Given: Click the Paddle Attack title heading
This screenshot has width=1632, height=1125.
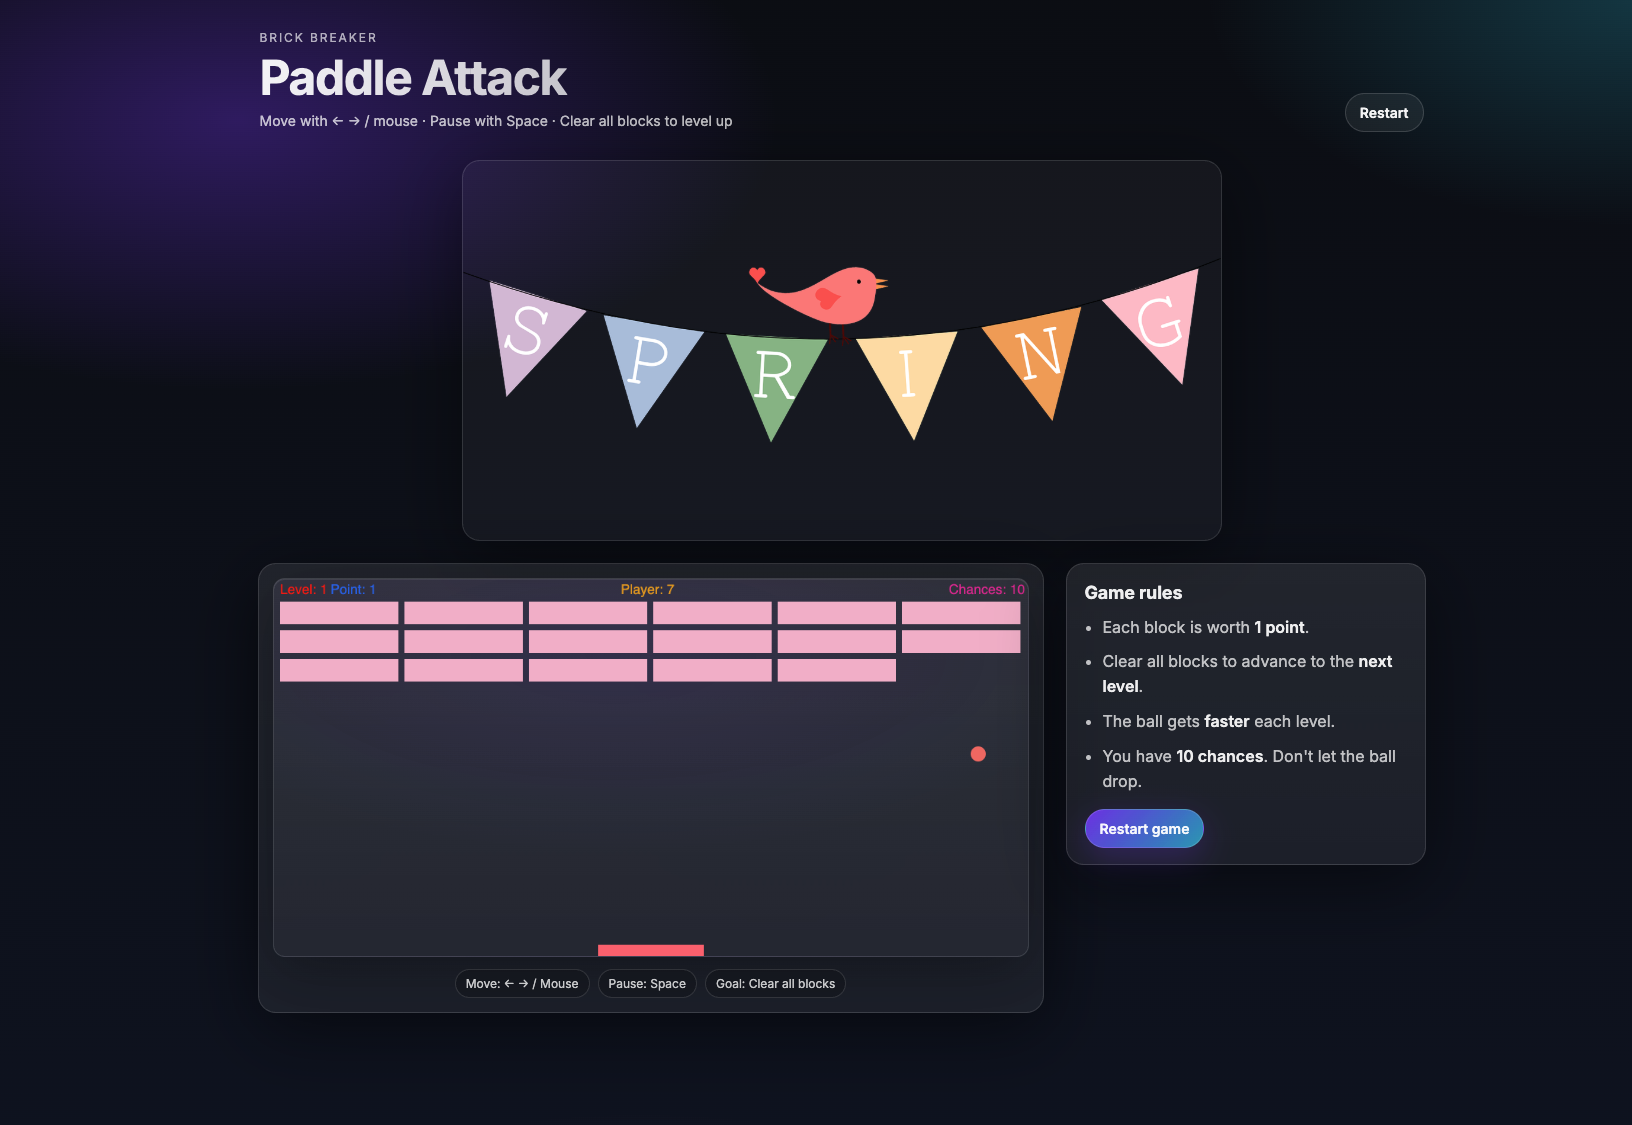Looking at the screenshot, I should 413,78.
